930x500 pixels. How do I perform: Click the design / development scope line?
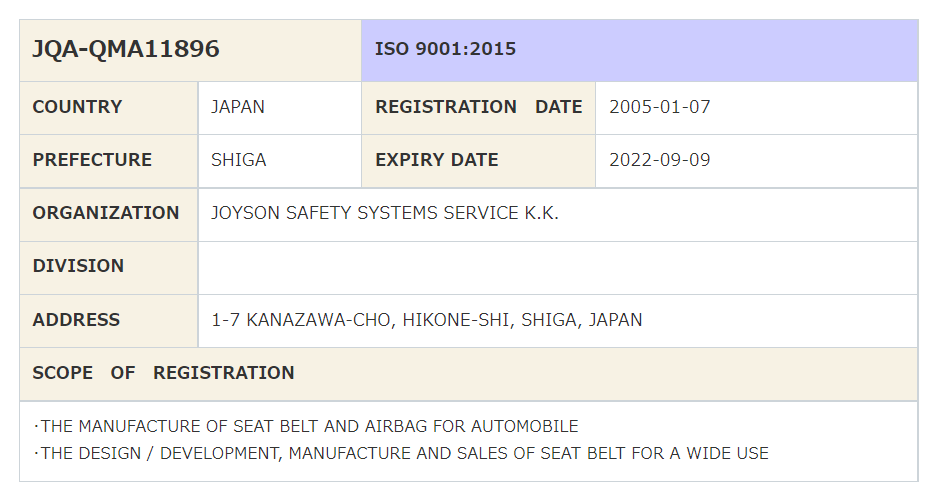(400, 453)
